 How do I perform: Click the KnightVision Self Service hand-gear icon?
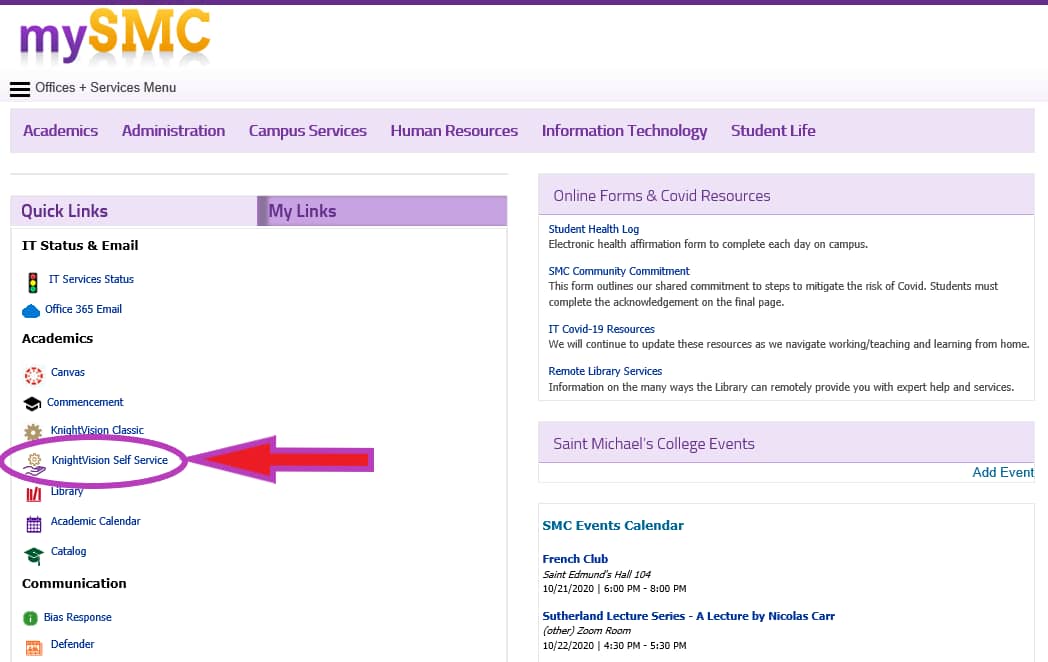34,463
